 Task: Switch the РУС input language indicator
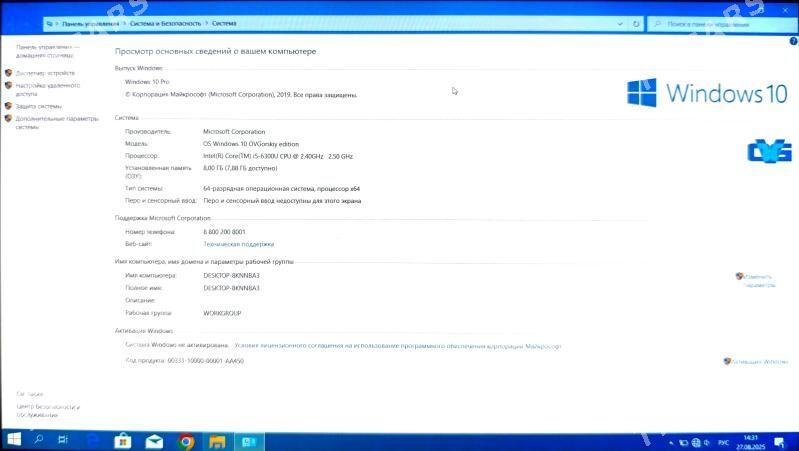(x=724, y=443)
